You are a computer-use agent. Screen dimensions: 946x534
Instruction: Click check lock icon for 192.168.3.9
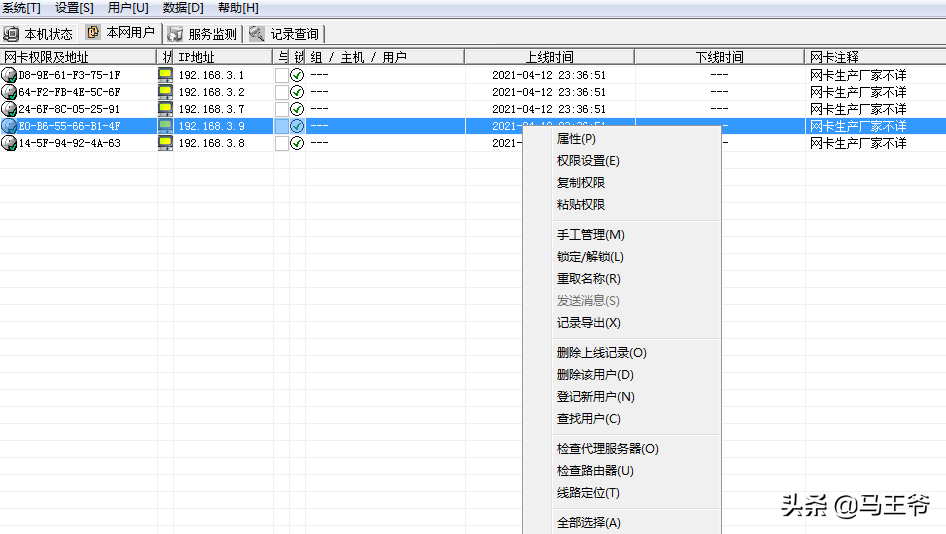[x=297, y=126]
